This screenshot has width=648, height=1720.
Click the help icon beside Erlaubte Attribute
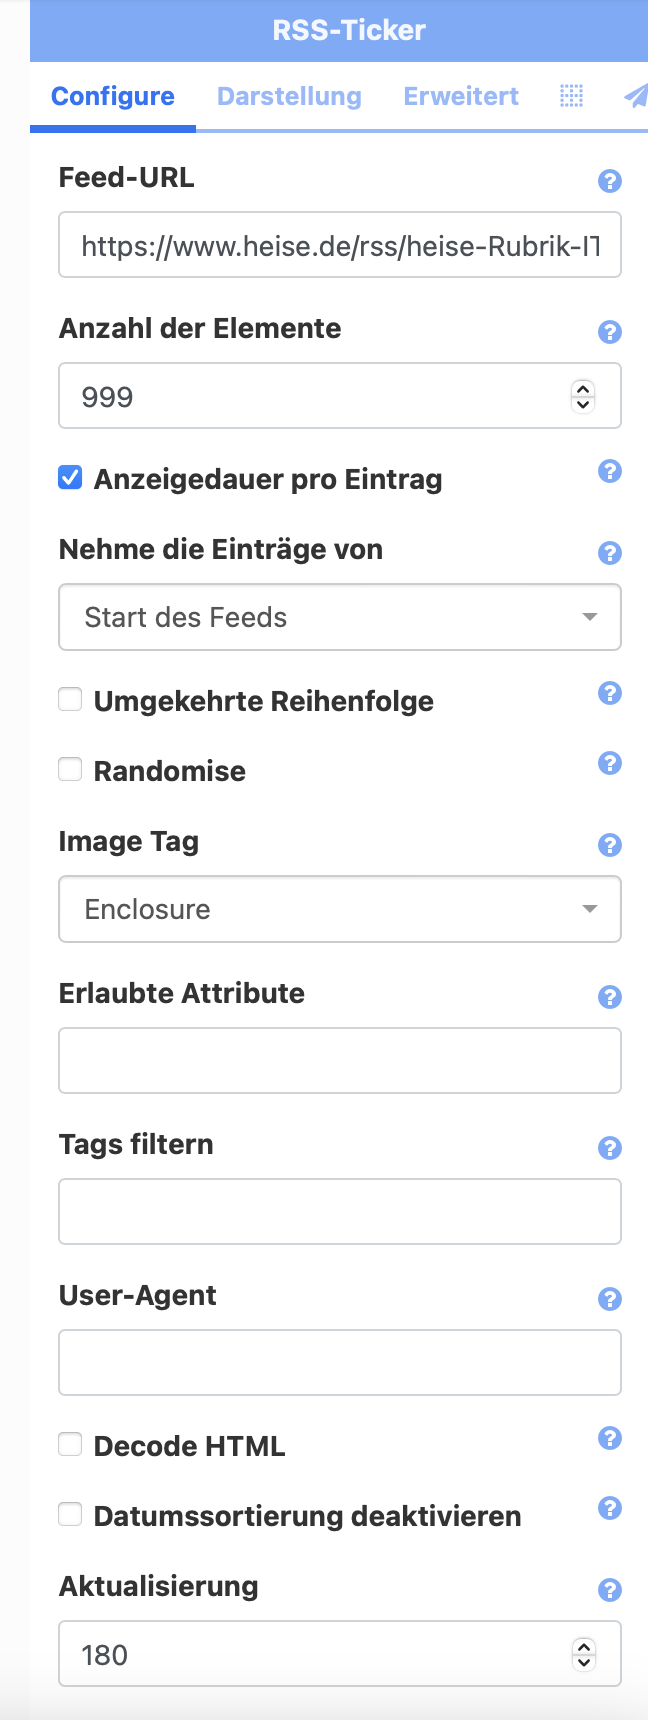coord(609,997)
